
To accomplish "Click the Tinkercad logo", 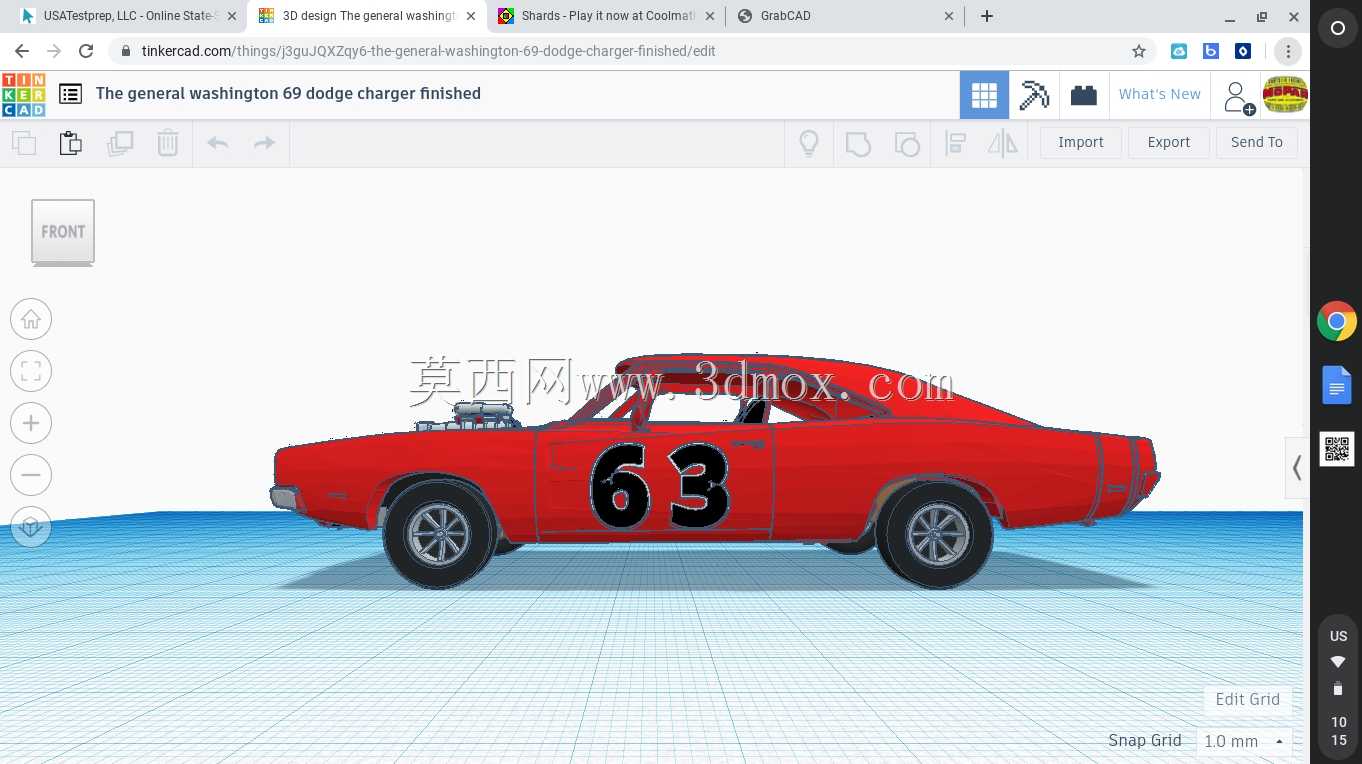I will (23, 94).
